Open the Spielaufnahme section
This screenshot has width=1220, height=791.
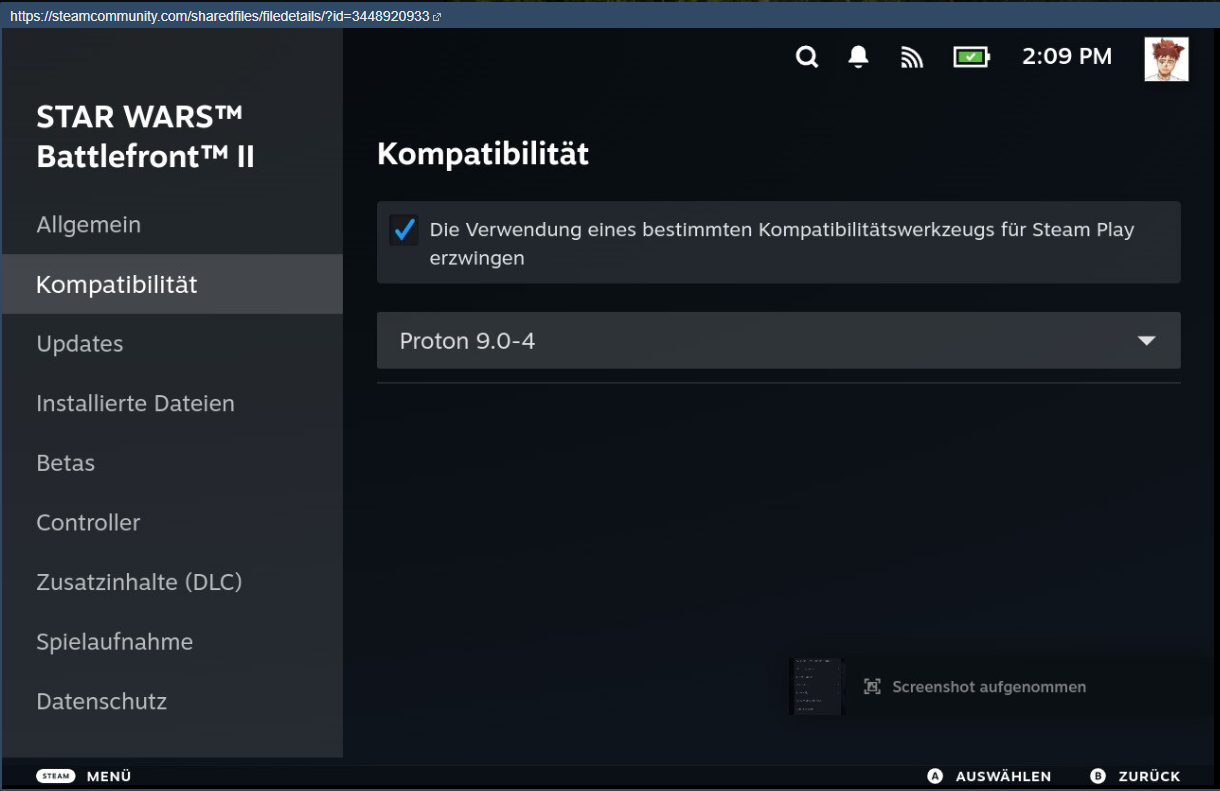click(x=114, y=642)
